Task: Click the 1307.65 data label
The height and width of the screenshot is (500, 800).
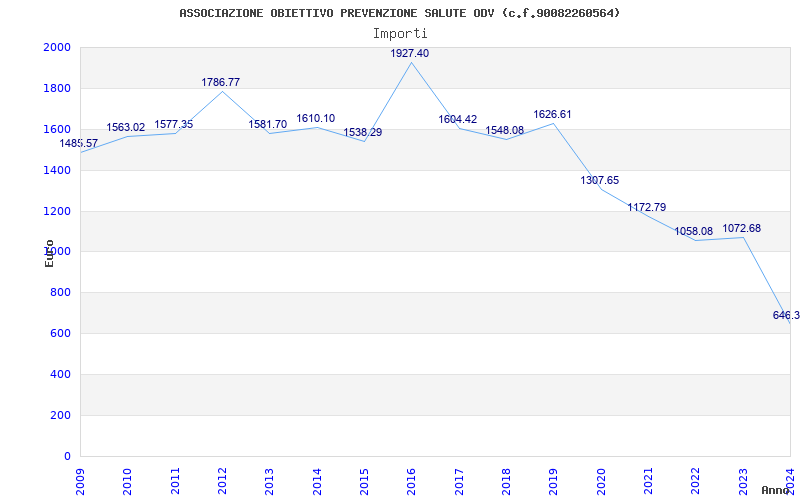Action: click(599, 180)
